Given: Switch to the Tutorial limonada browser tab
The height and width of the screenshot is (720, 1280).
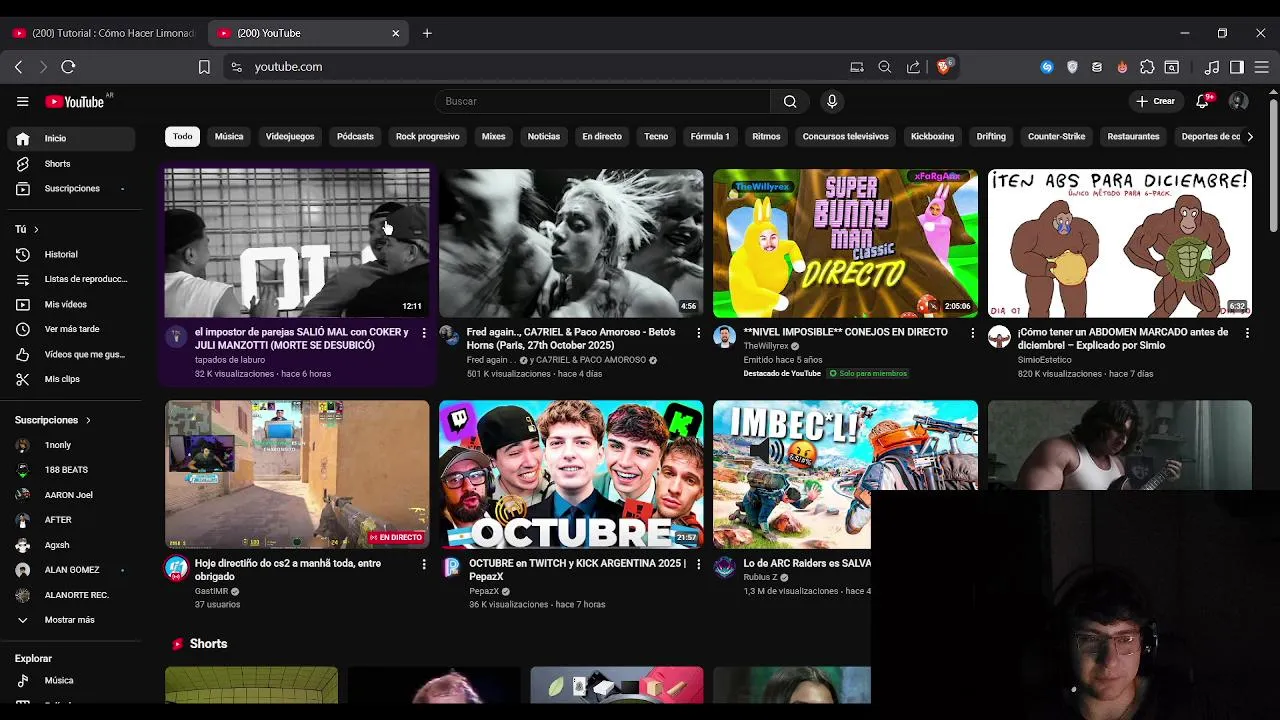Looking at the screenshot, I should pos(103,33).
